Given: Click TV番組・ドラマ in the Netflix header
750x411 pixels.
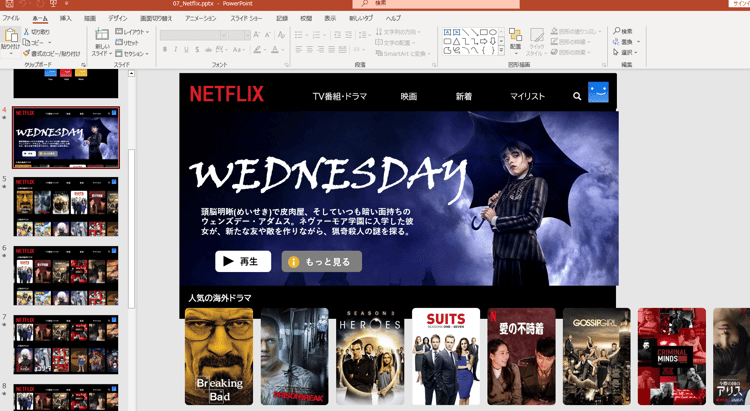Looking at the screenshot, I should pos(340,96).
